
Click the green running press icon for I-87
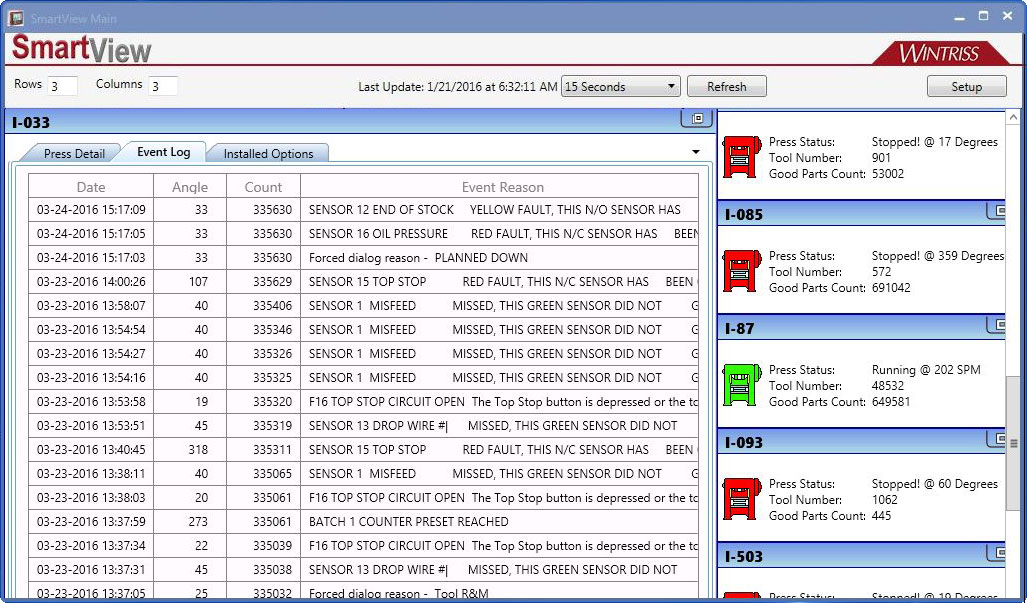(x=741, y=384)
